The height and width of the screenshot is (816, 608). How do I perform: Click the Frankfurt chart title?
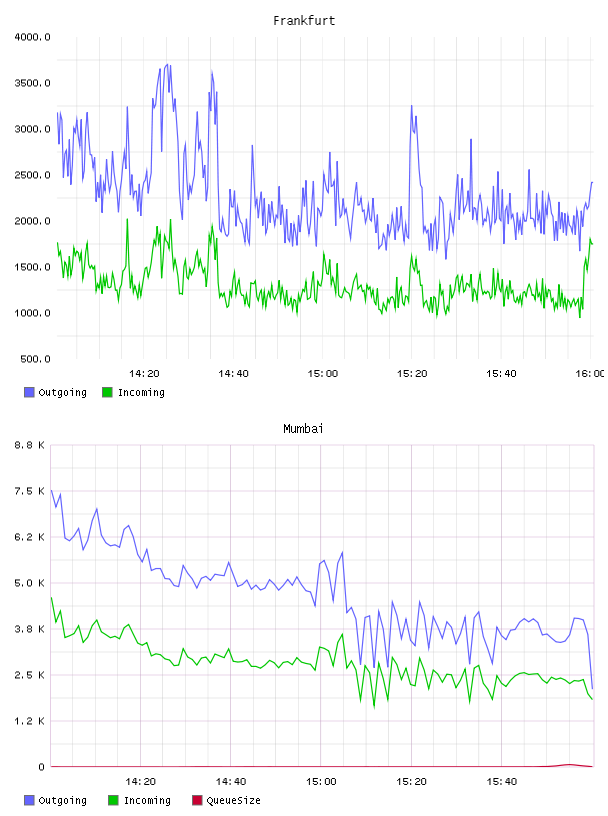click(304, 21)
